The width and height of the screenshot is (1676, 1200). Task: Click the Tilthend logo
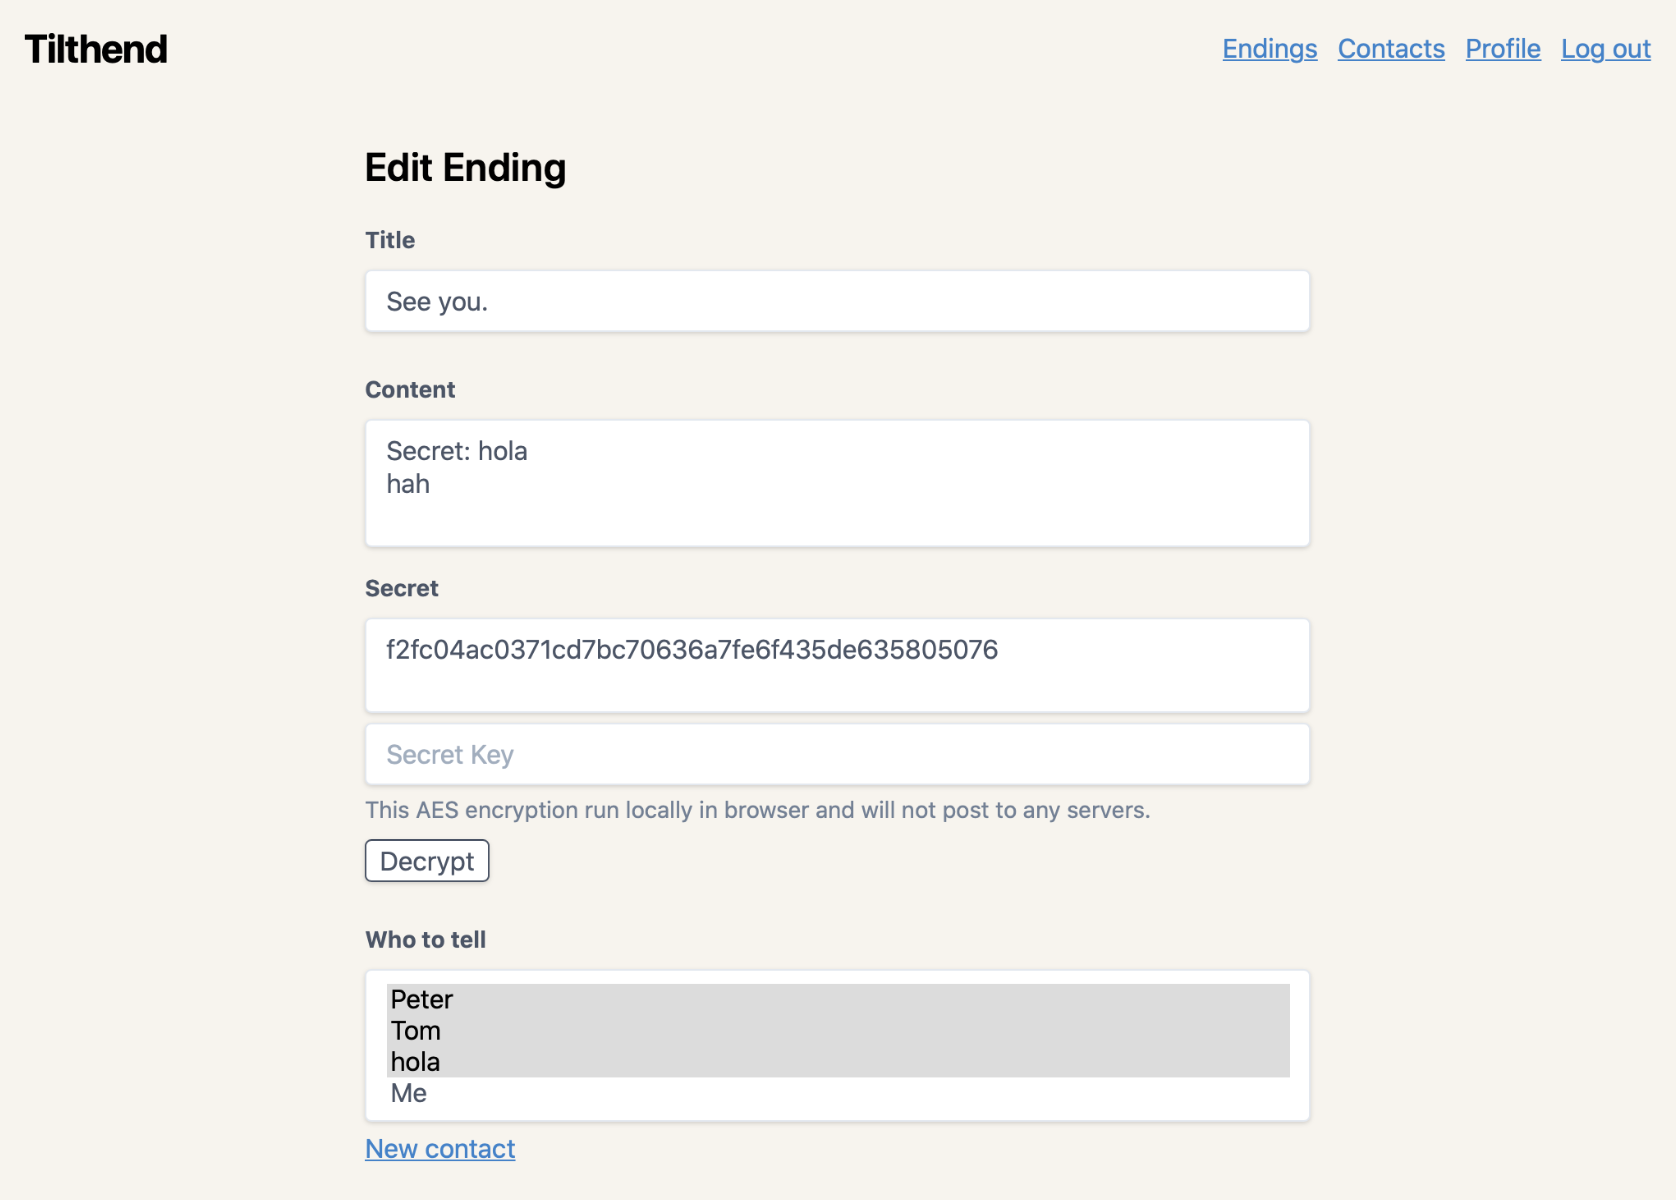(96, 49)
